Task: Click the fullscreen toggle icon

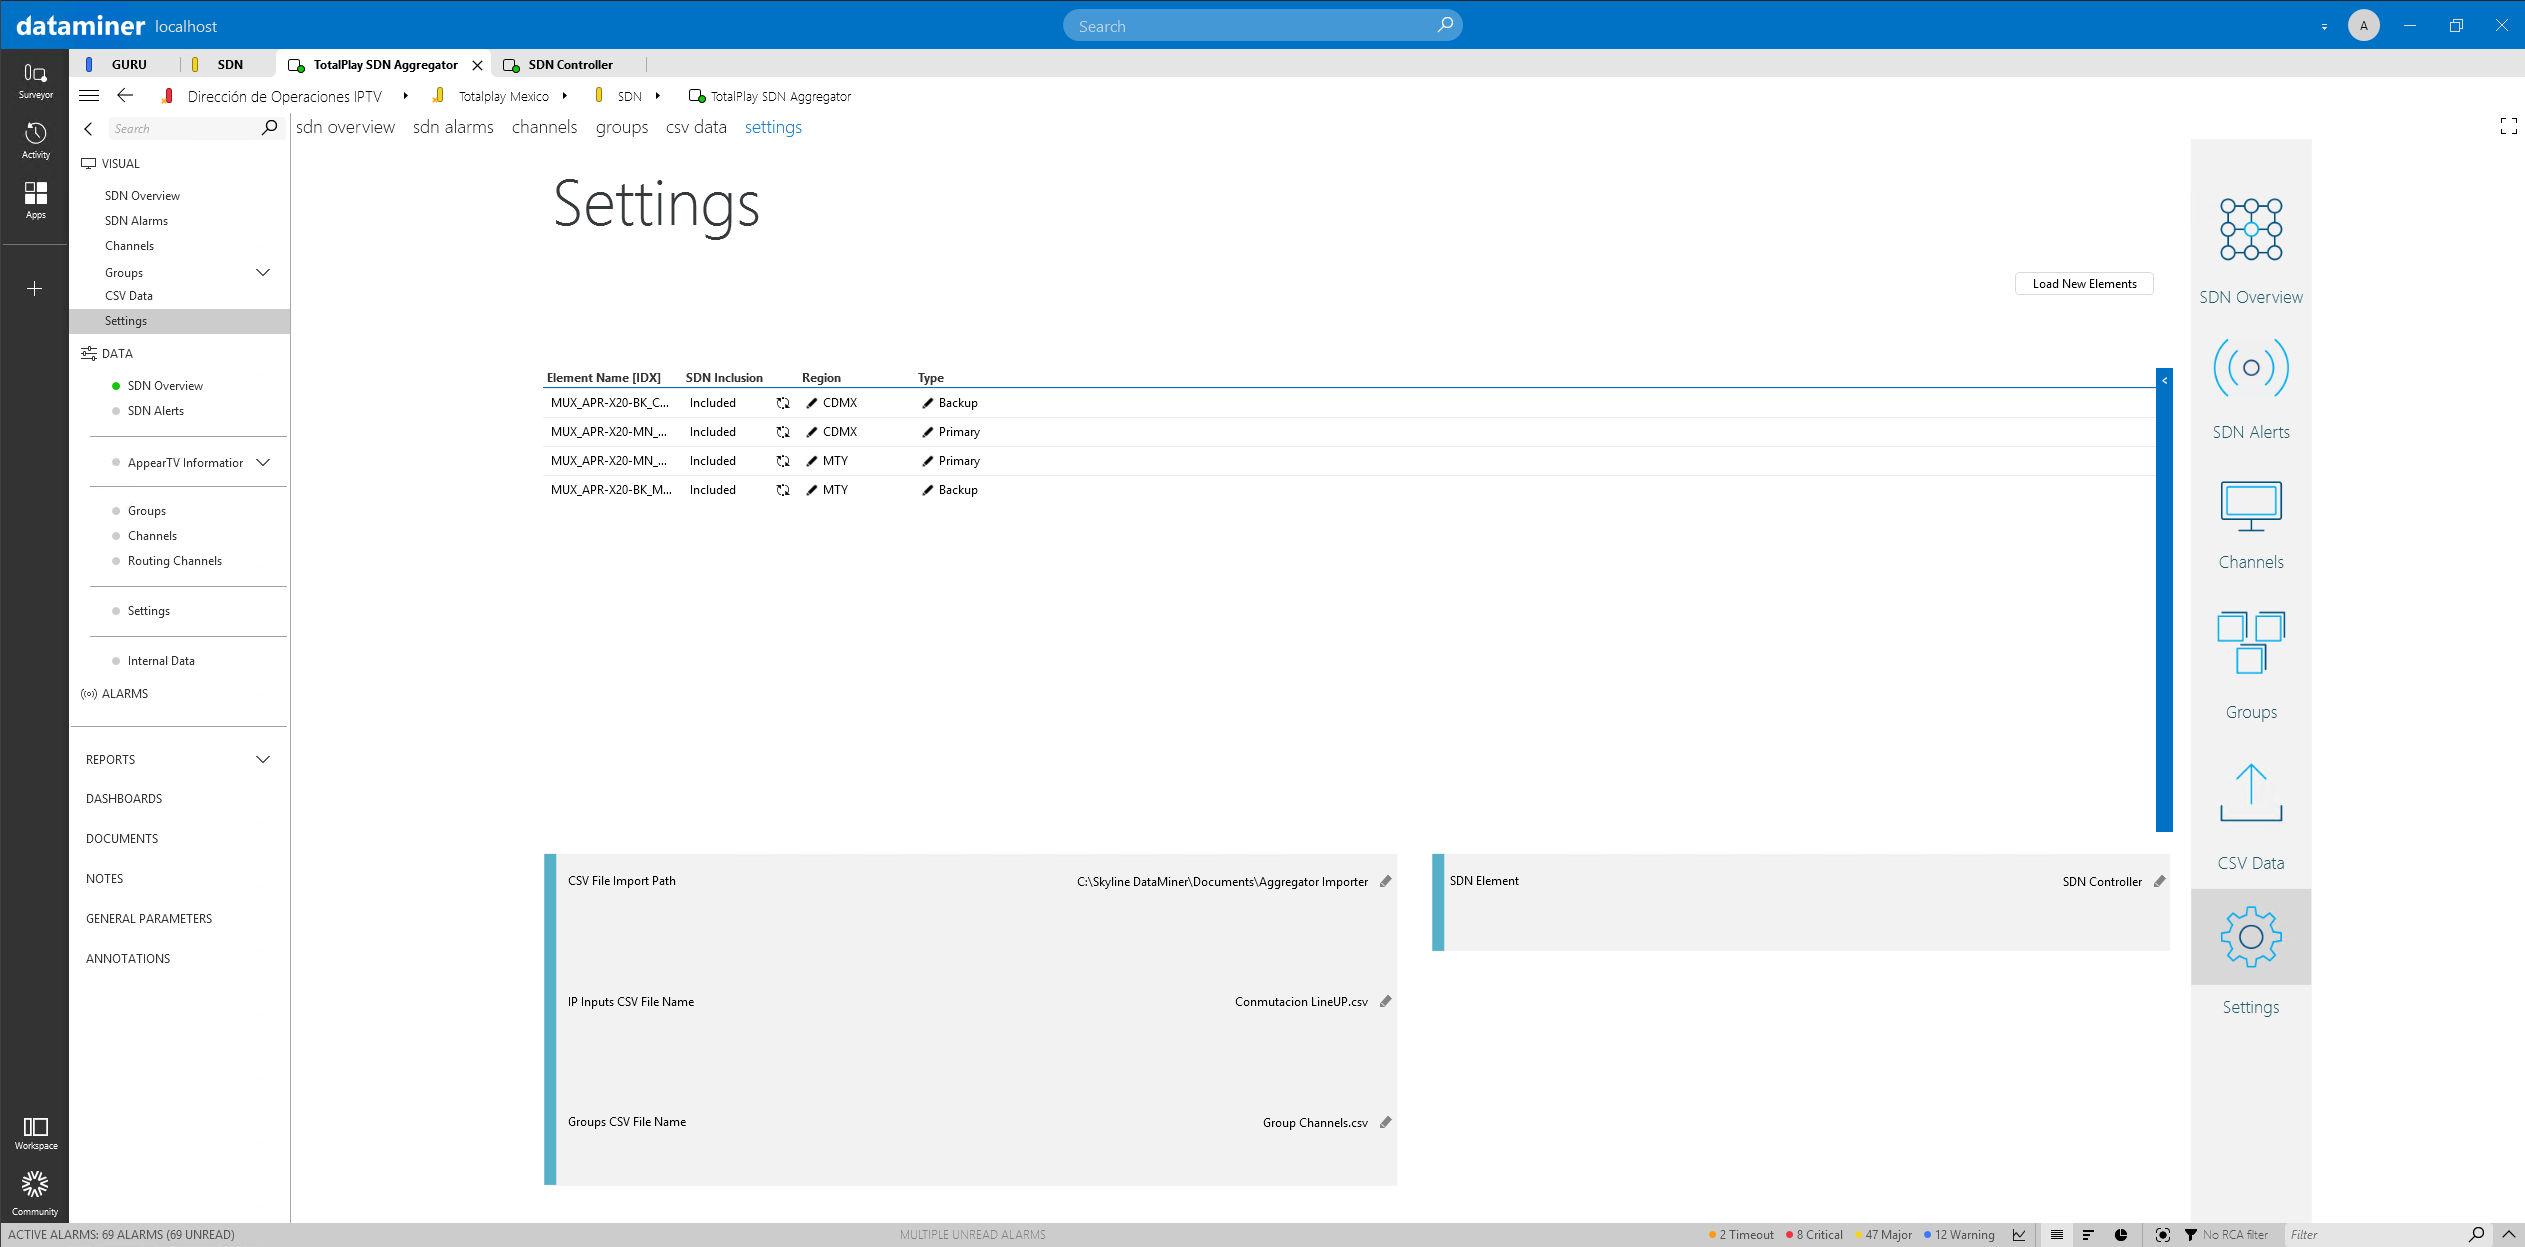Action: point(2508,126)
